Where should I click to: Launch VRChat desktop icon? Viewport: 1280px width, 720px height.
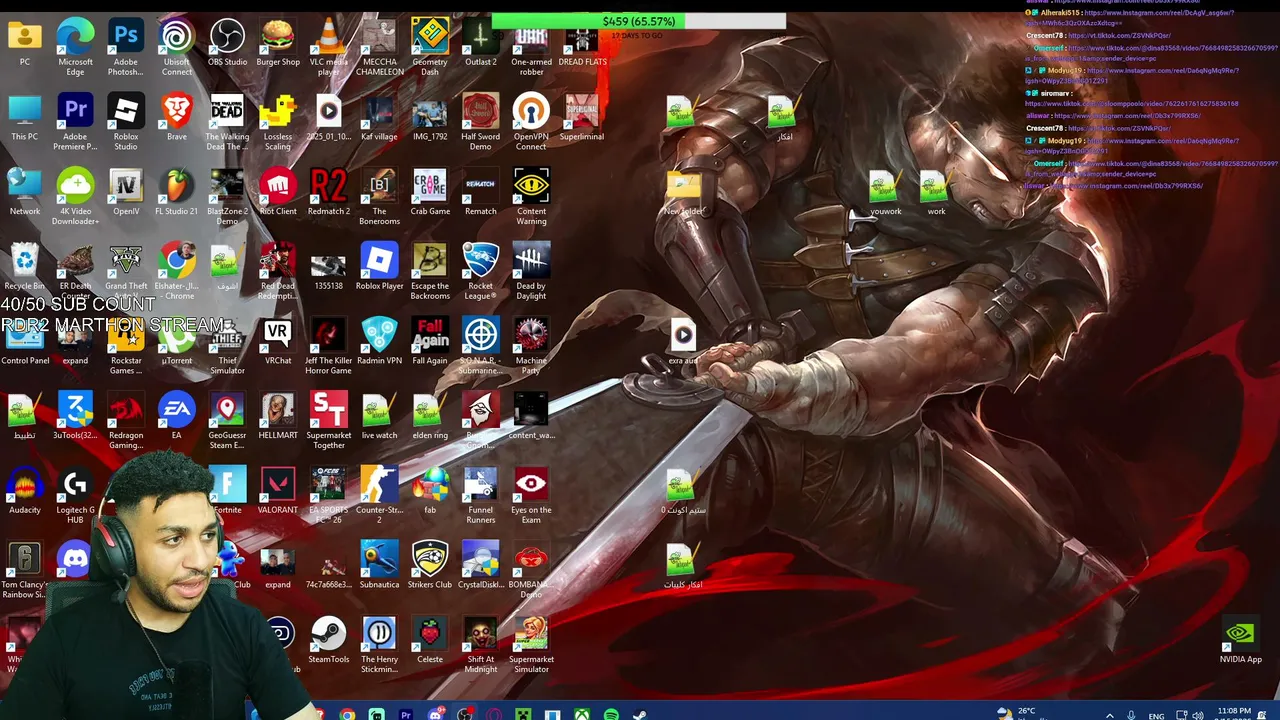pyautogui.click(x=278, y=341)
